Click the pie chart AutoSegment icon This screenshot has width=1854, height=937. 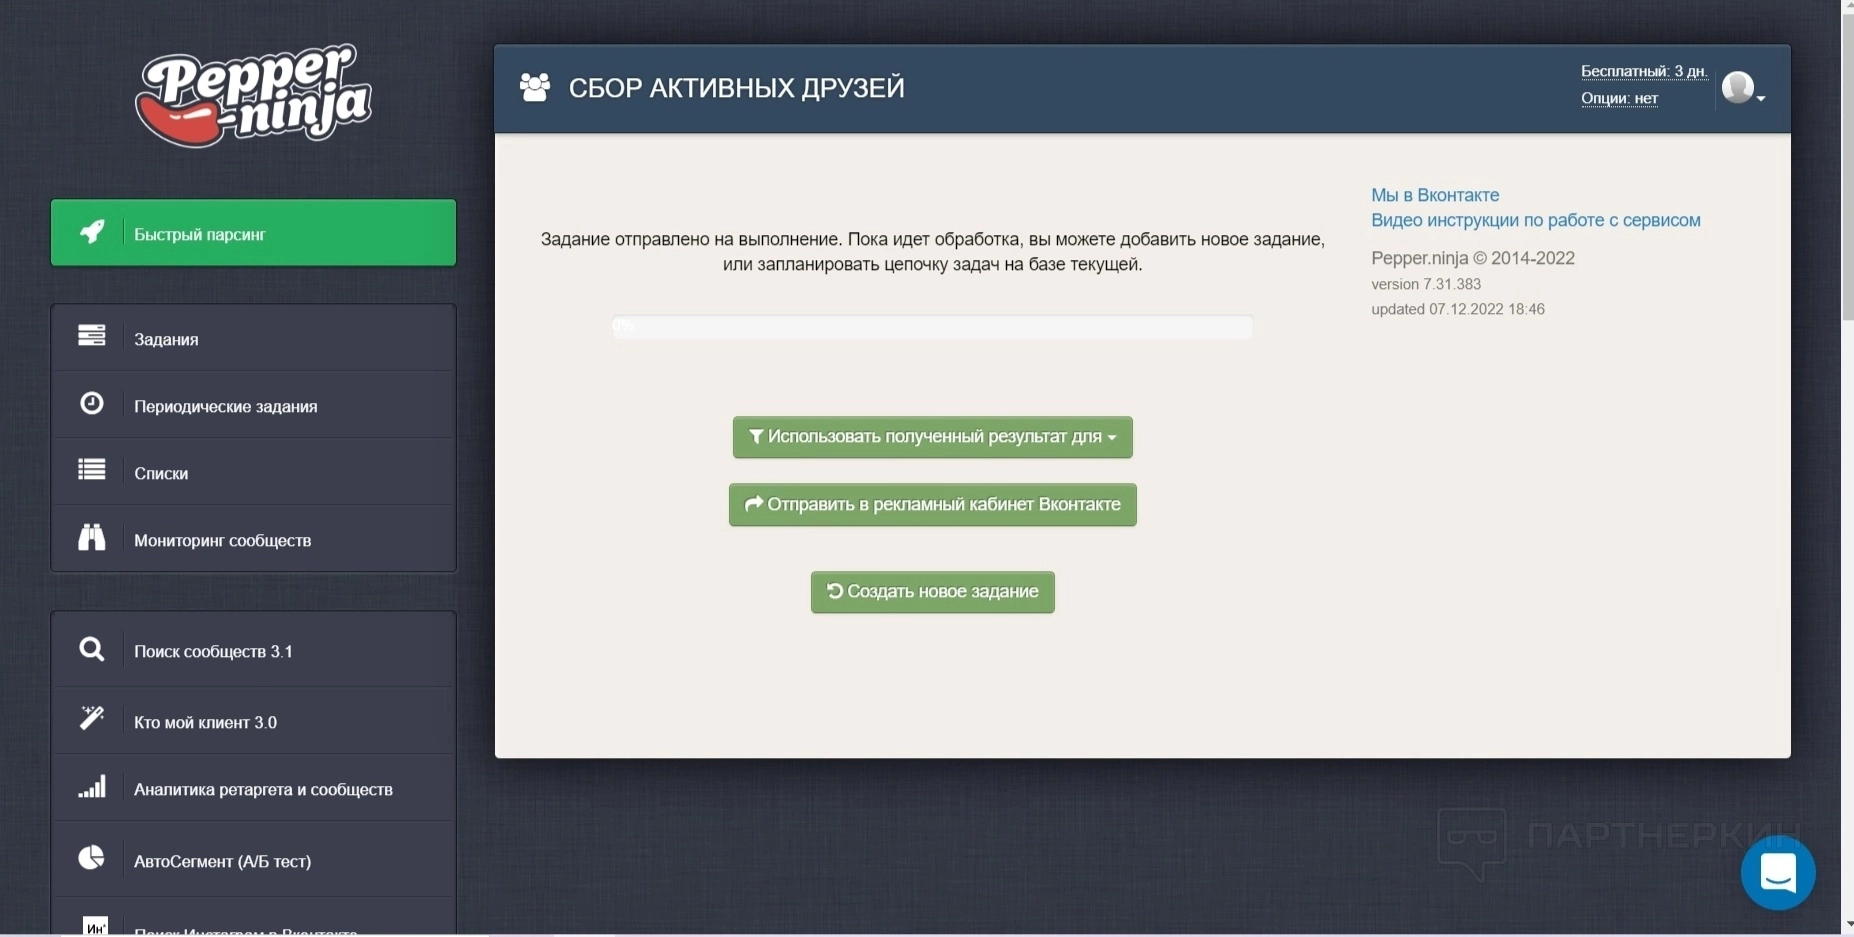click(x=92, y=858)
